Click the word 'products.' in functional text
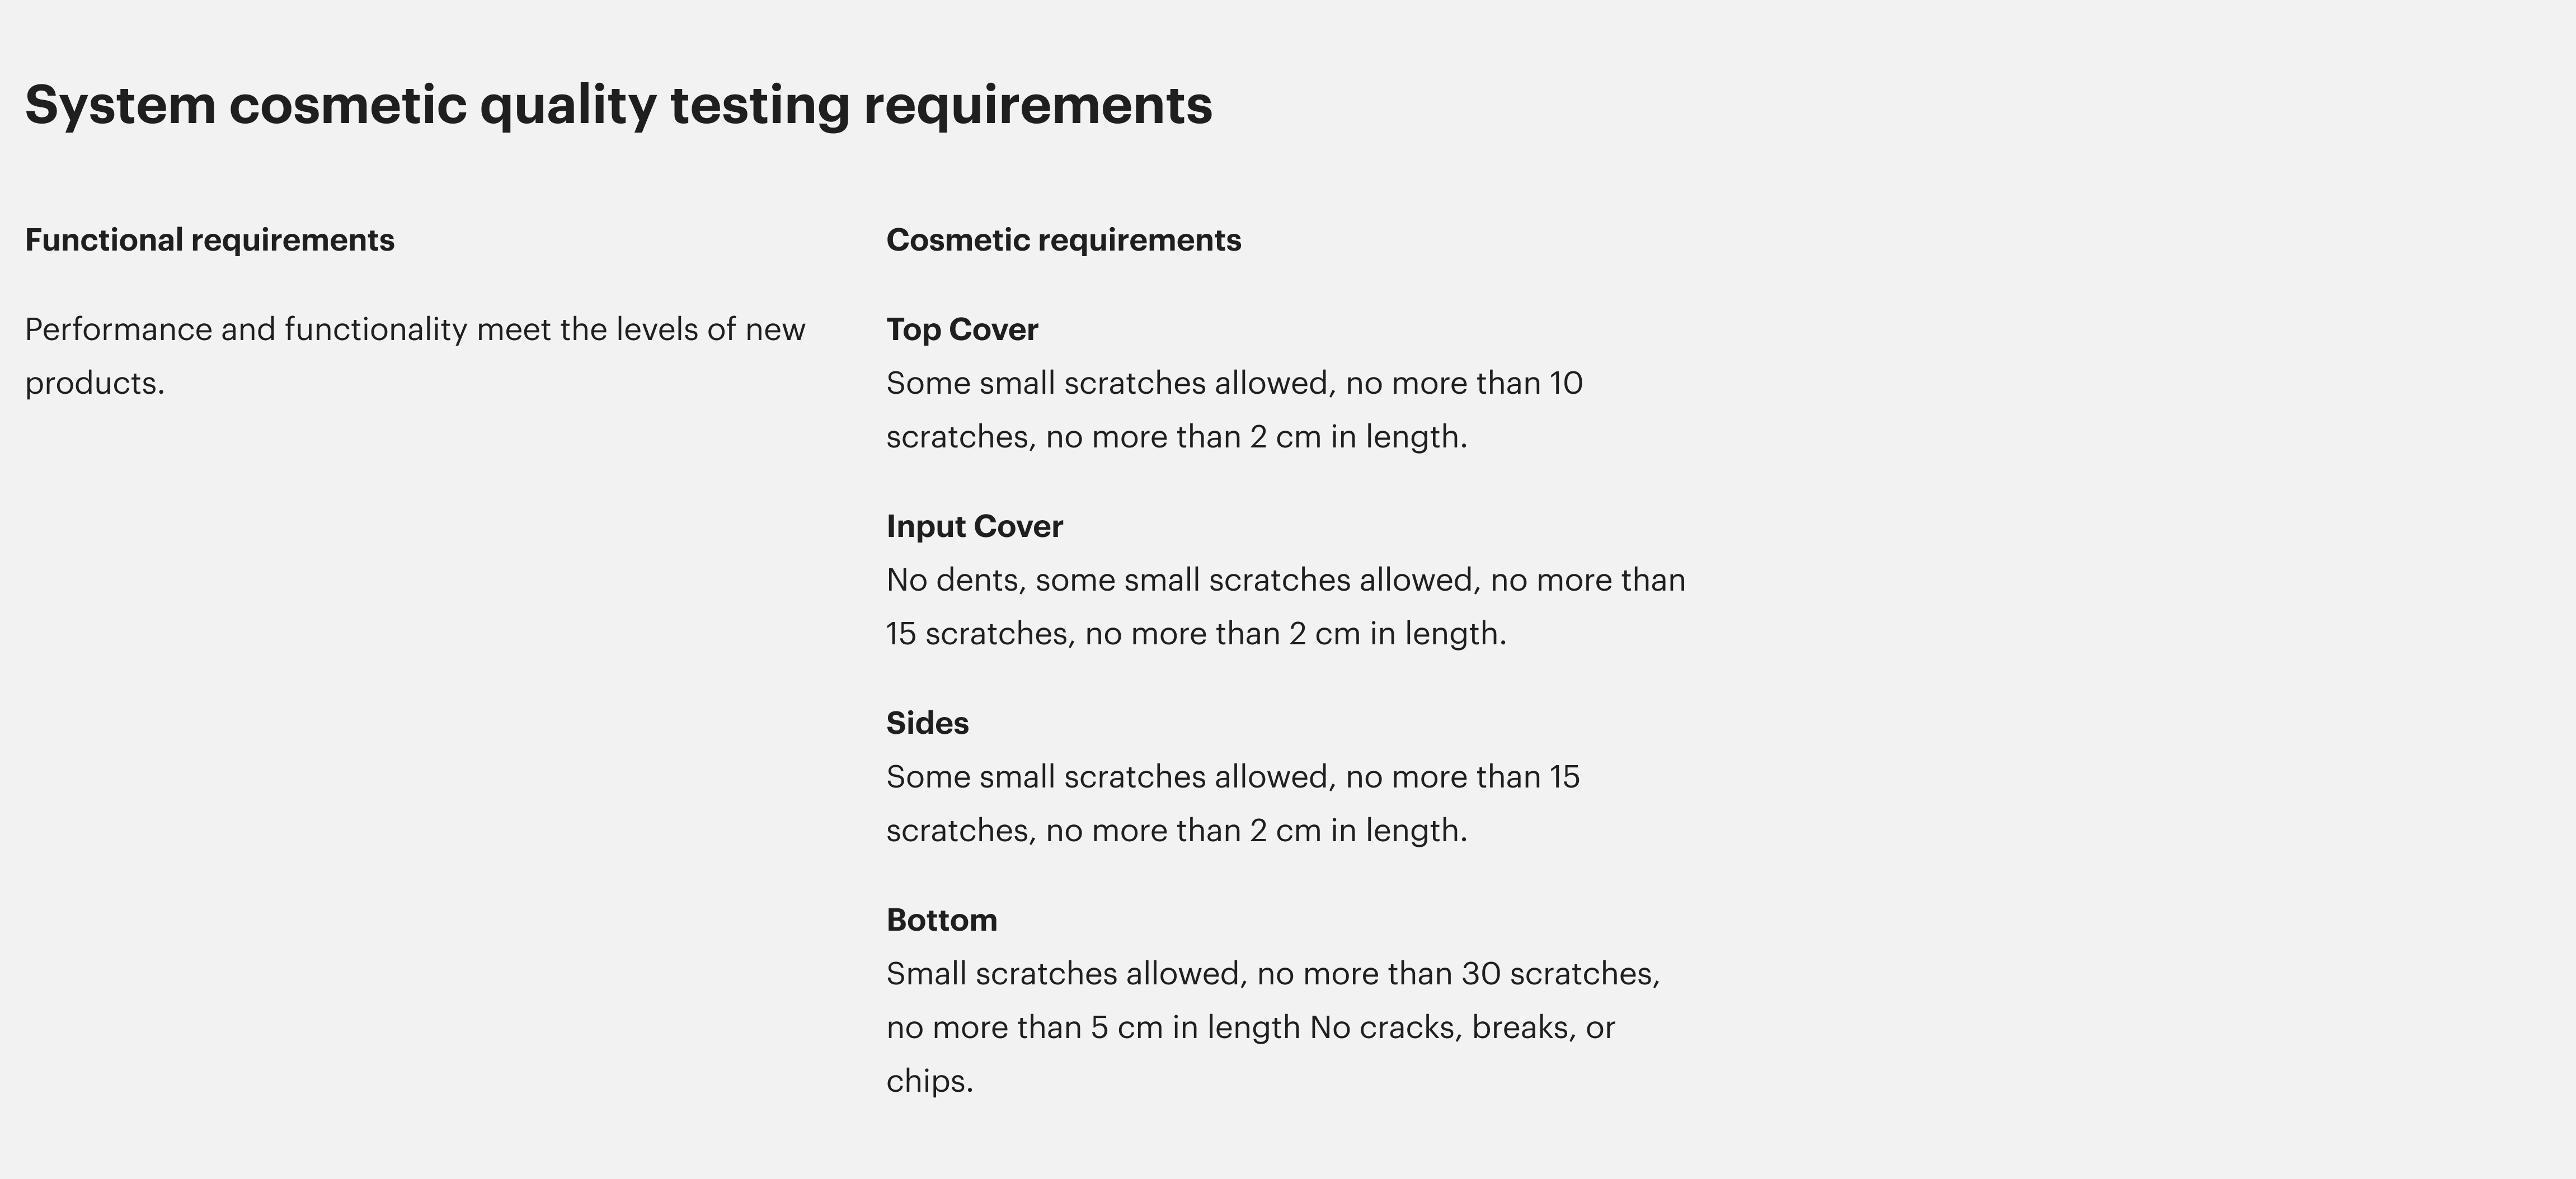The image size is (2576, 1179). pos(94,384)
